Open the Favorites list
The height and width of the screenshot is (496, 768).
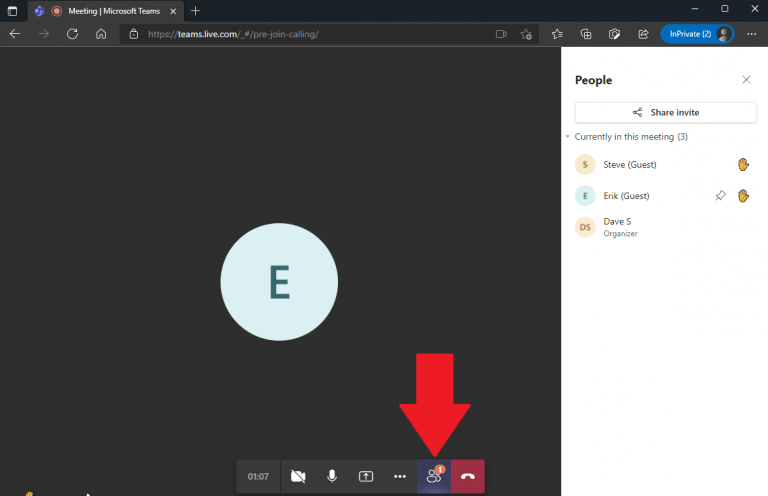click(x=557, y=34)
